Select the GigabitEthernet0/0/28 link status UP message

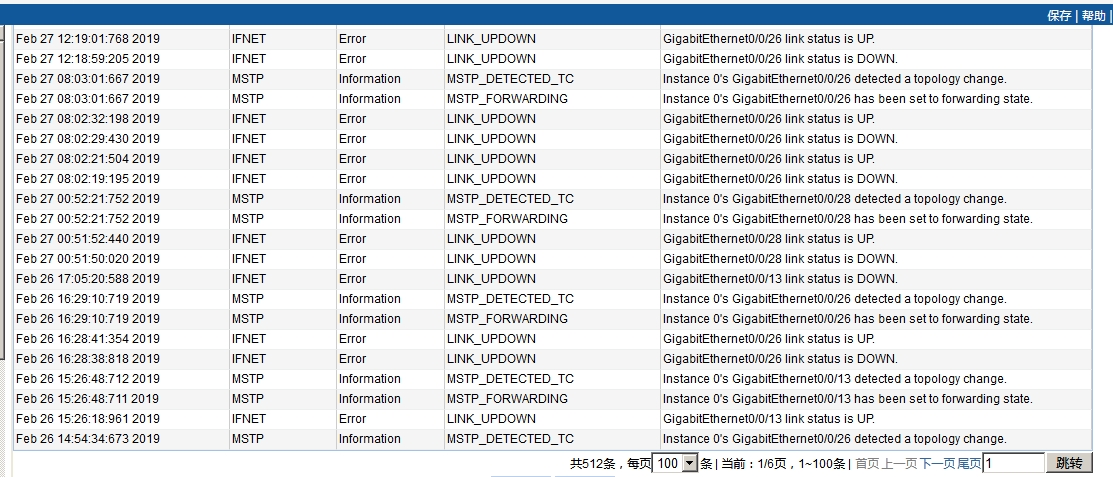[x=768, y=239]
